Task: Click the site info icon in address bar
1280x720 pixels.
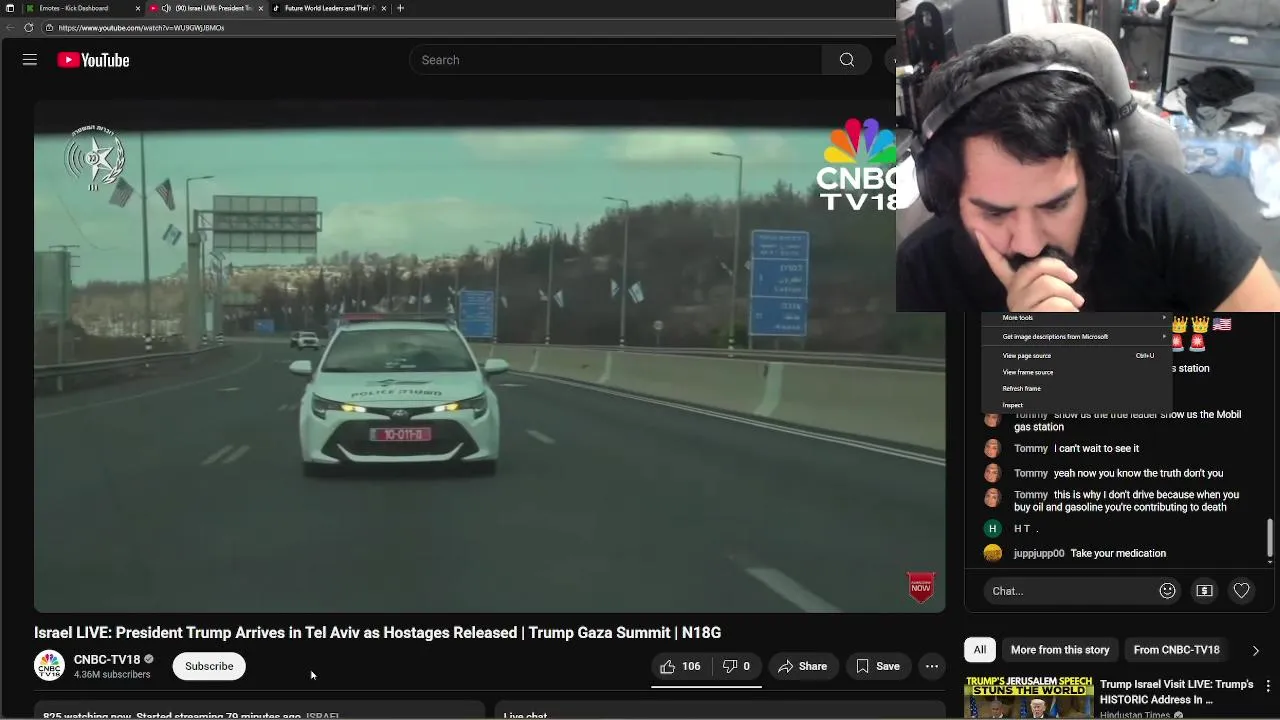Action: 49,28
